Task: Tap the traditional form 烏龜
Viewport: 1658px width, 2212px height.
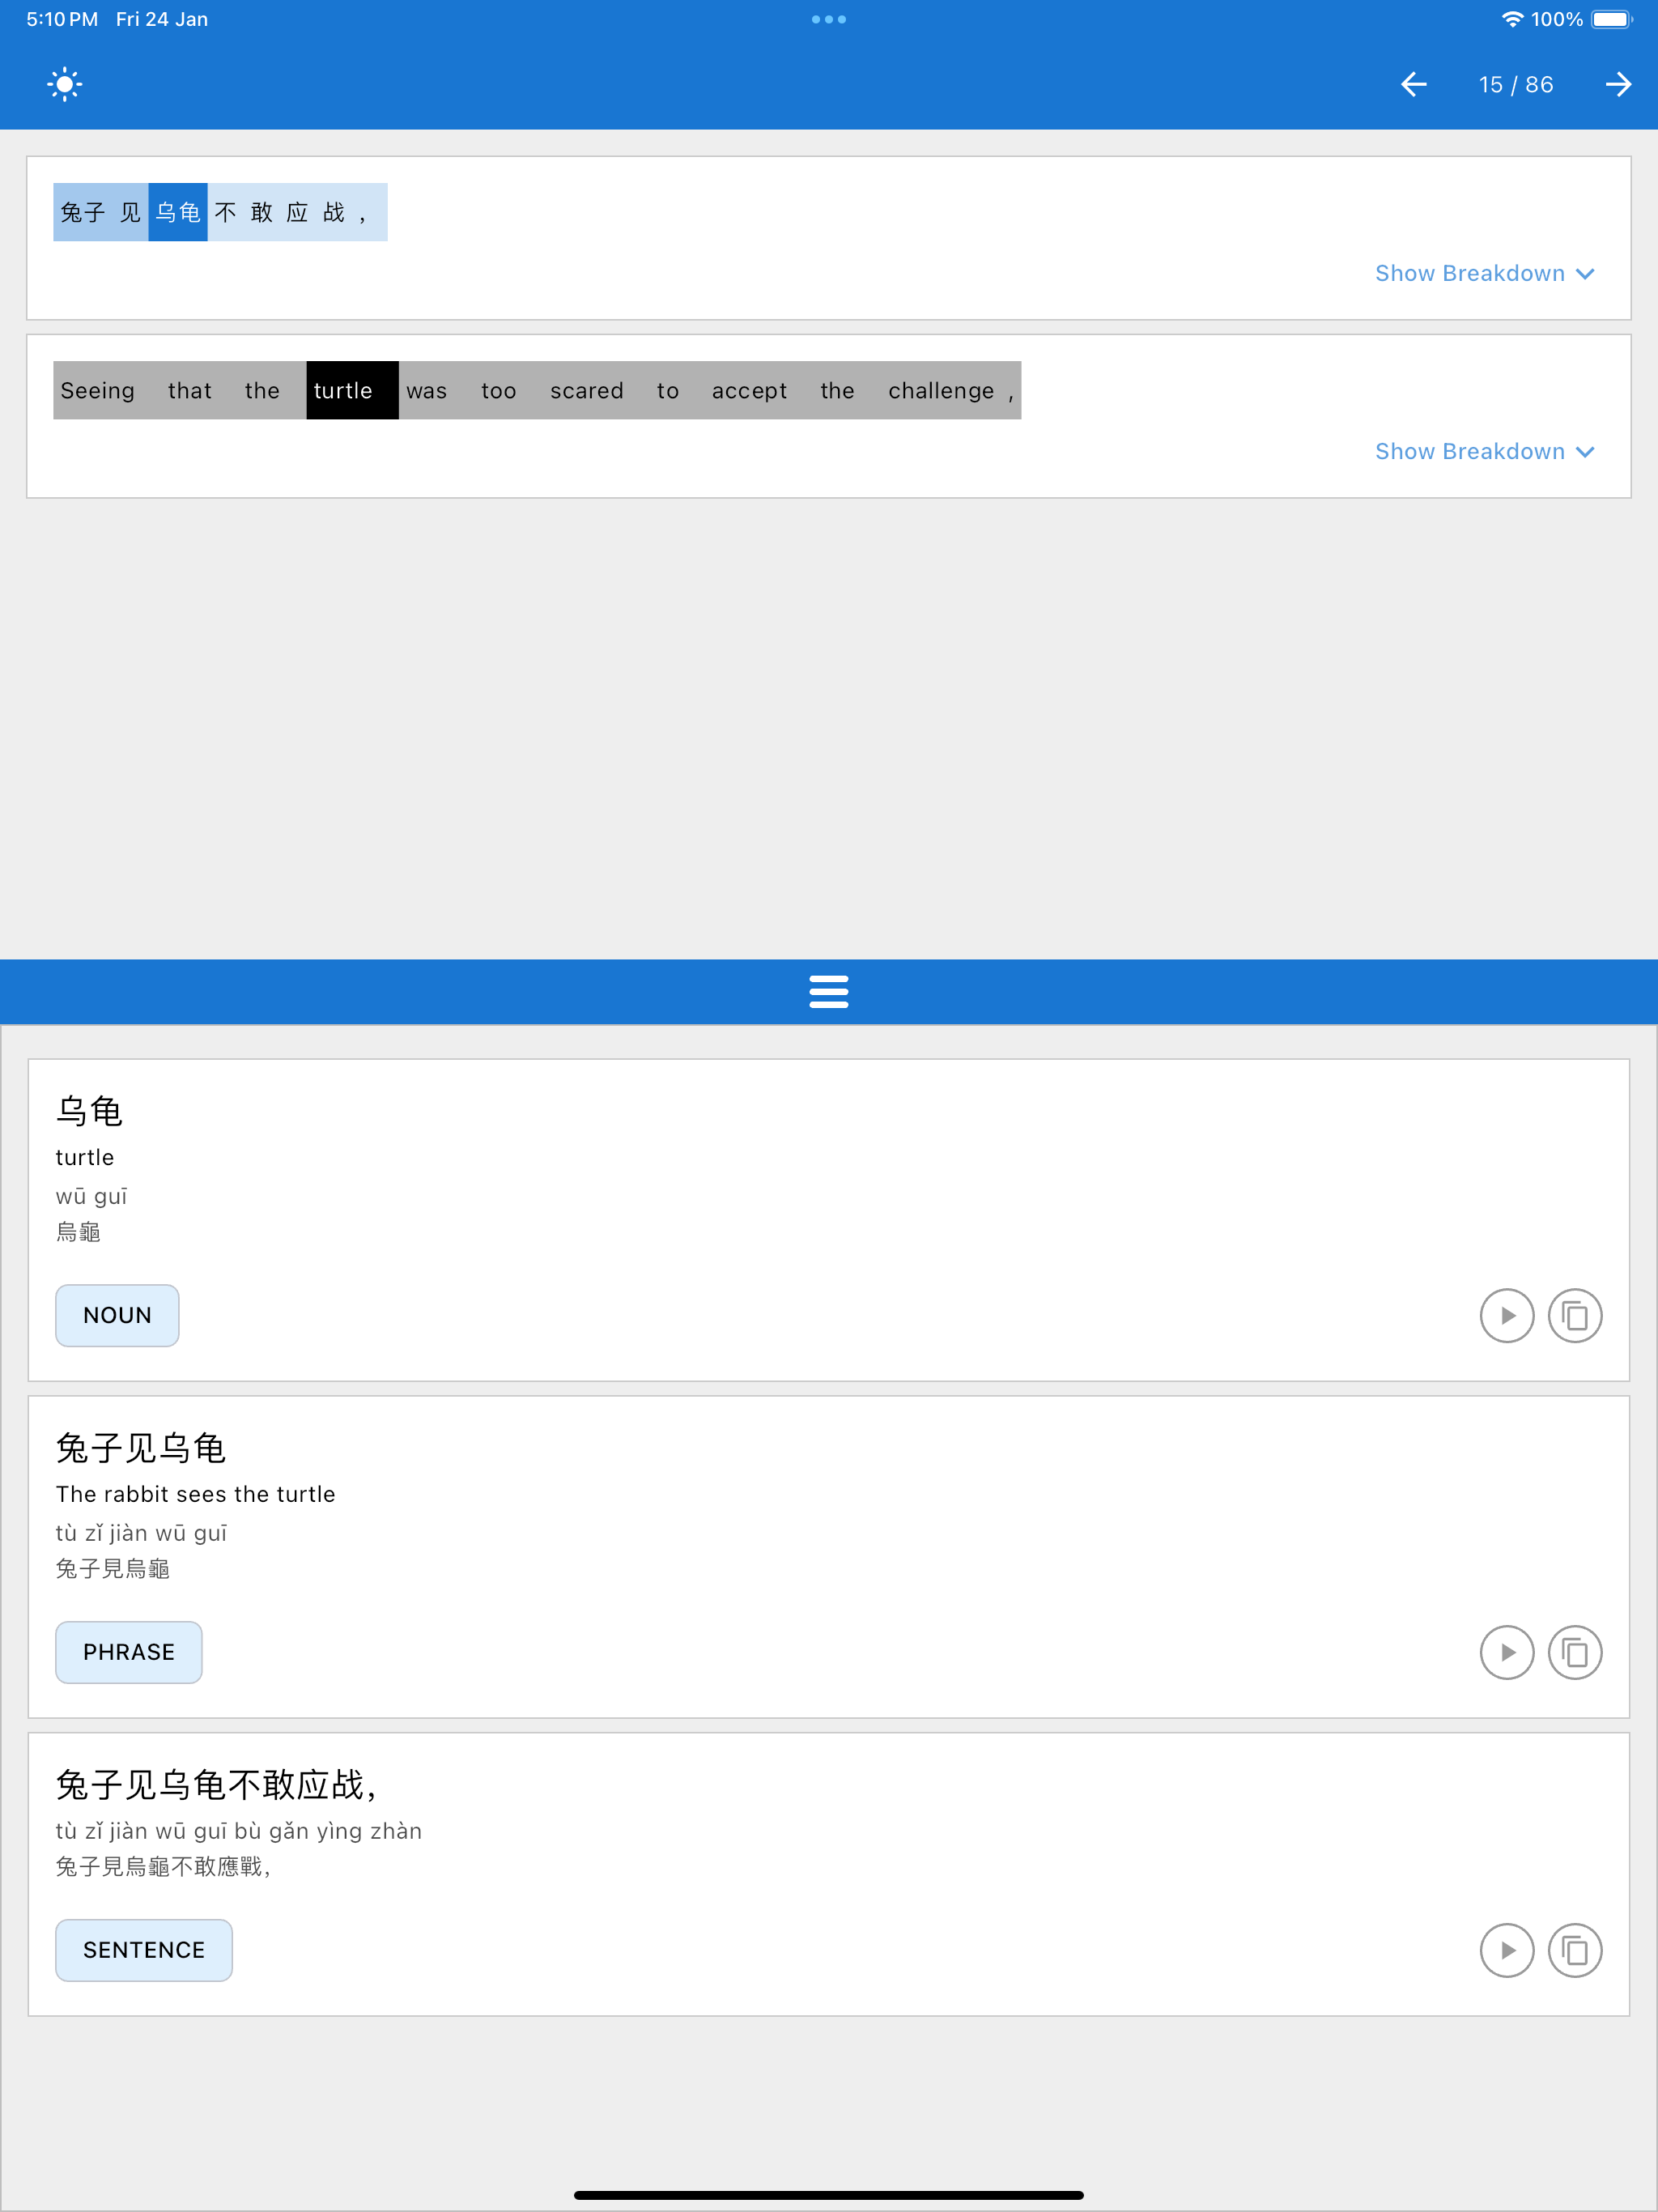Action: [78, 1232]
